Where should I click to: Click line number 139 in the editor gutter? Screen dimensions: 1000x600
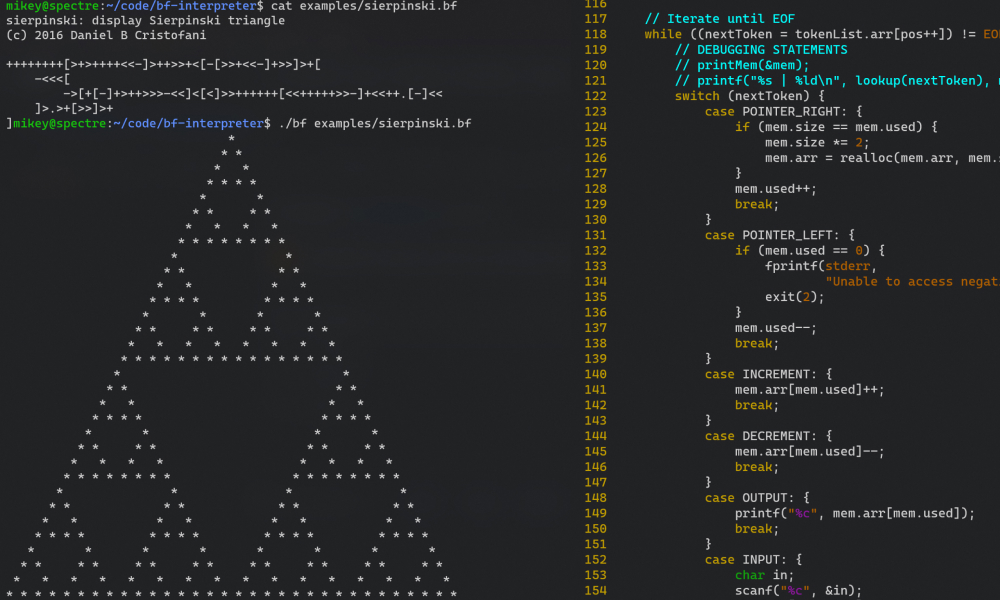596,358
